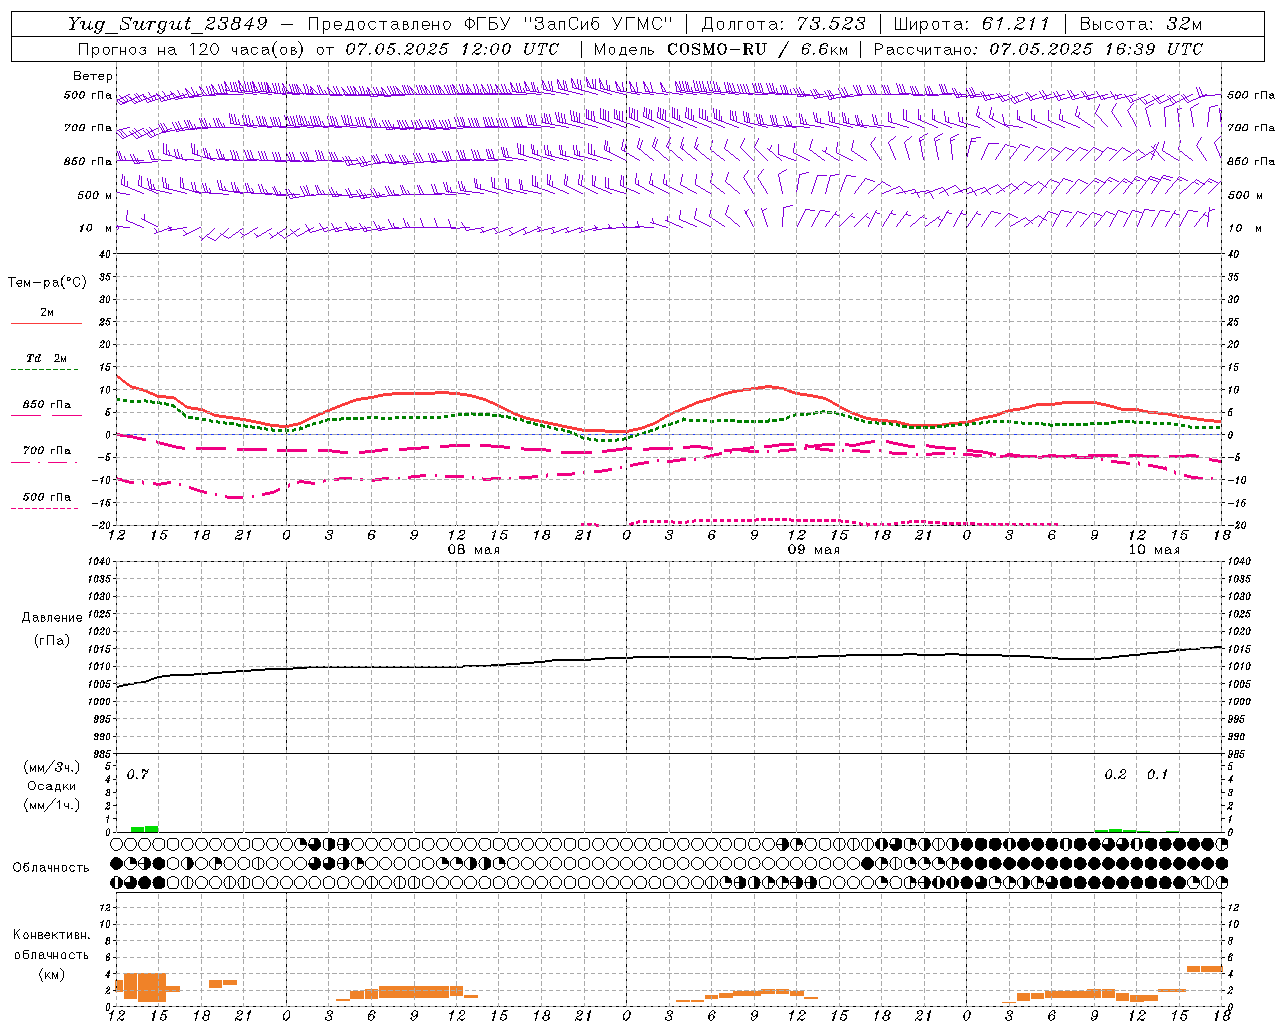Click the 'Предоставлено ФГБУ ЗапСиб УГМС' provider text

[x=490, y=24]
